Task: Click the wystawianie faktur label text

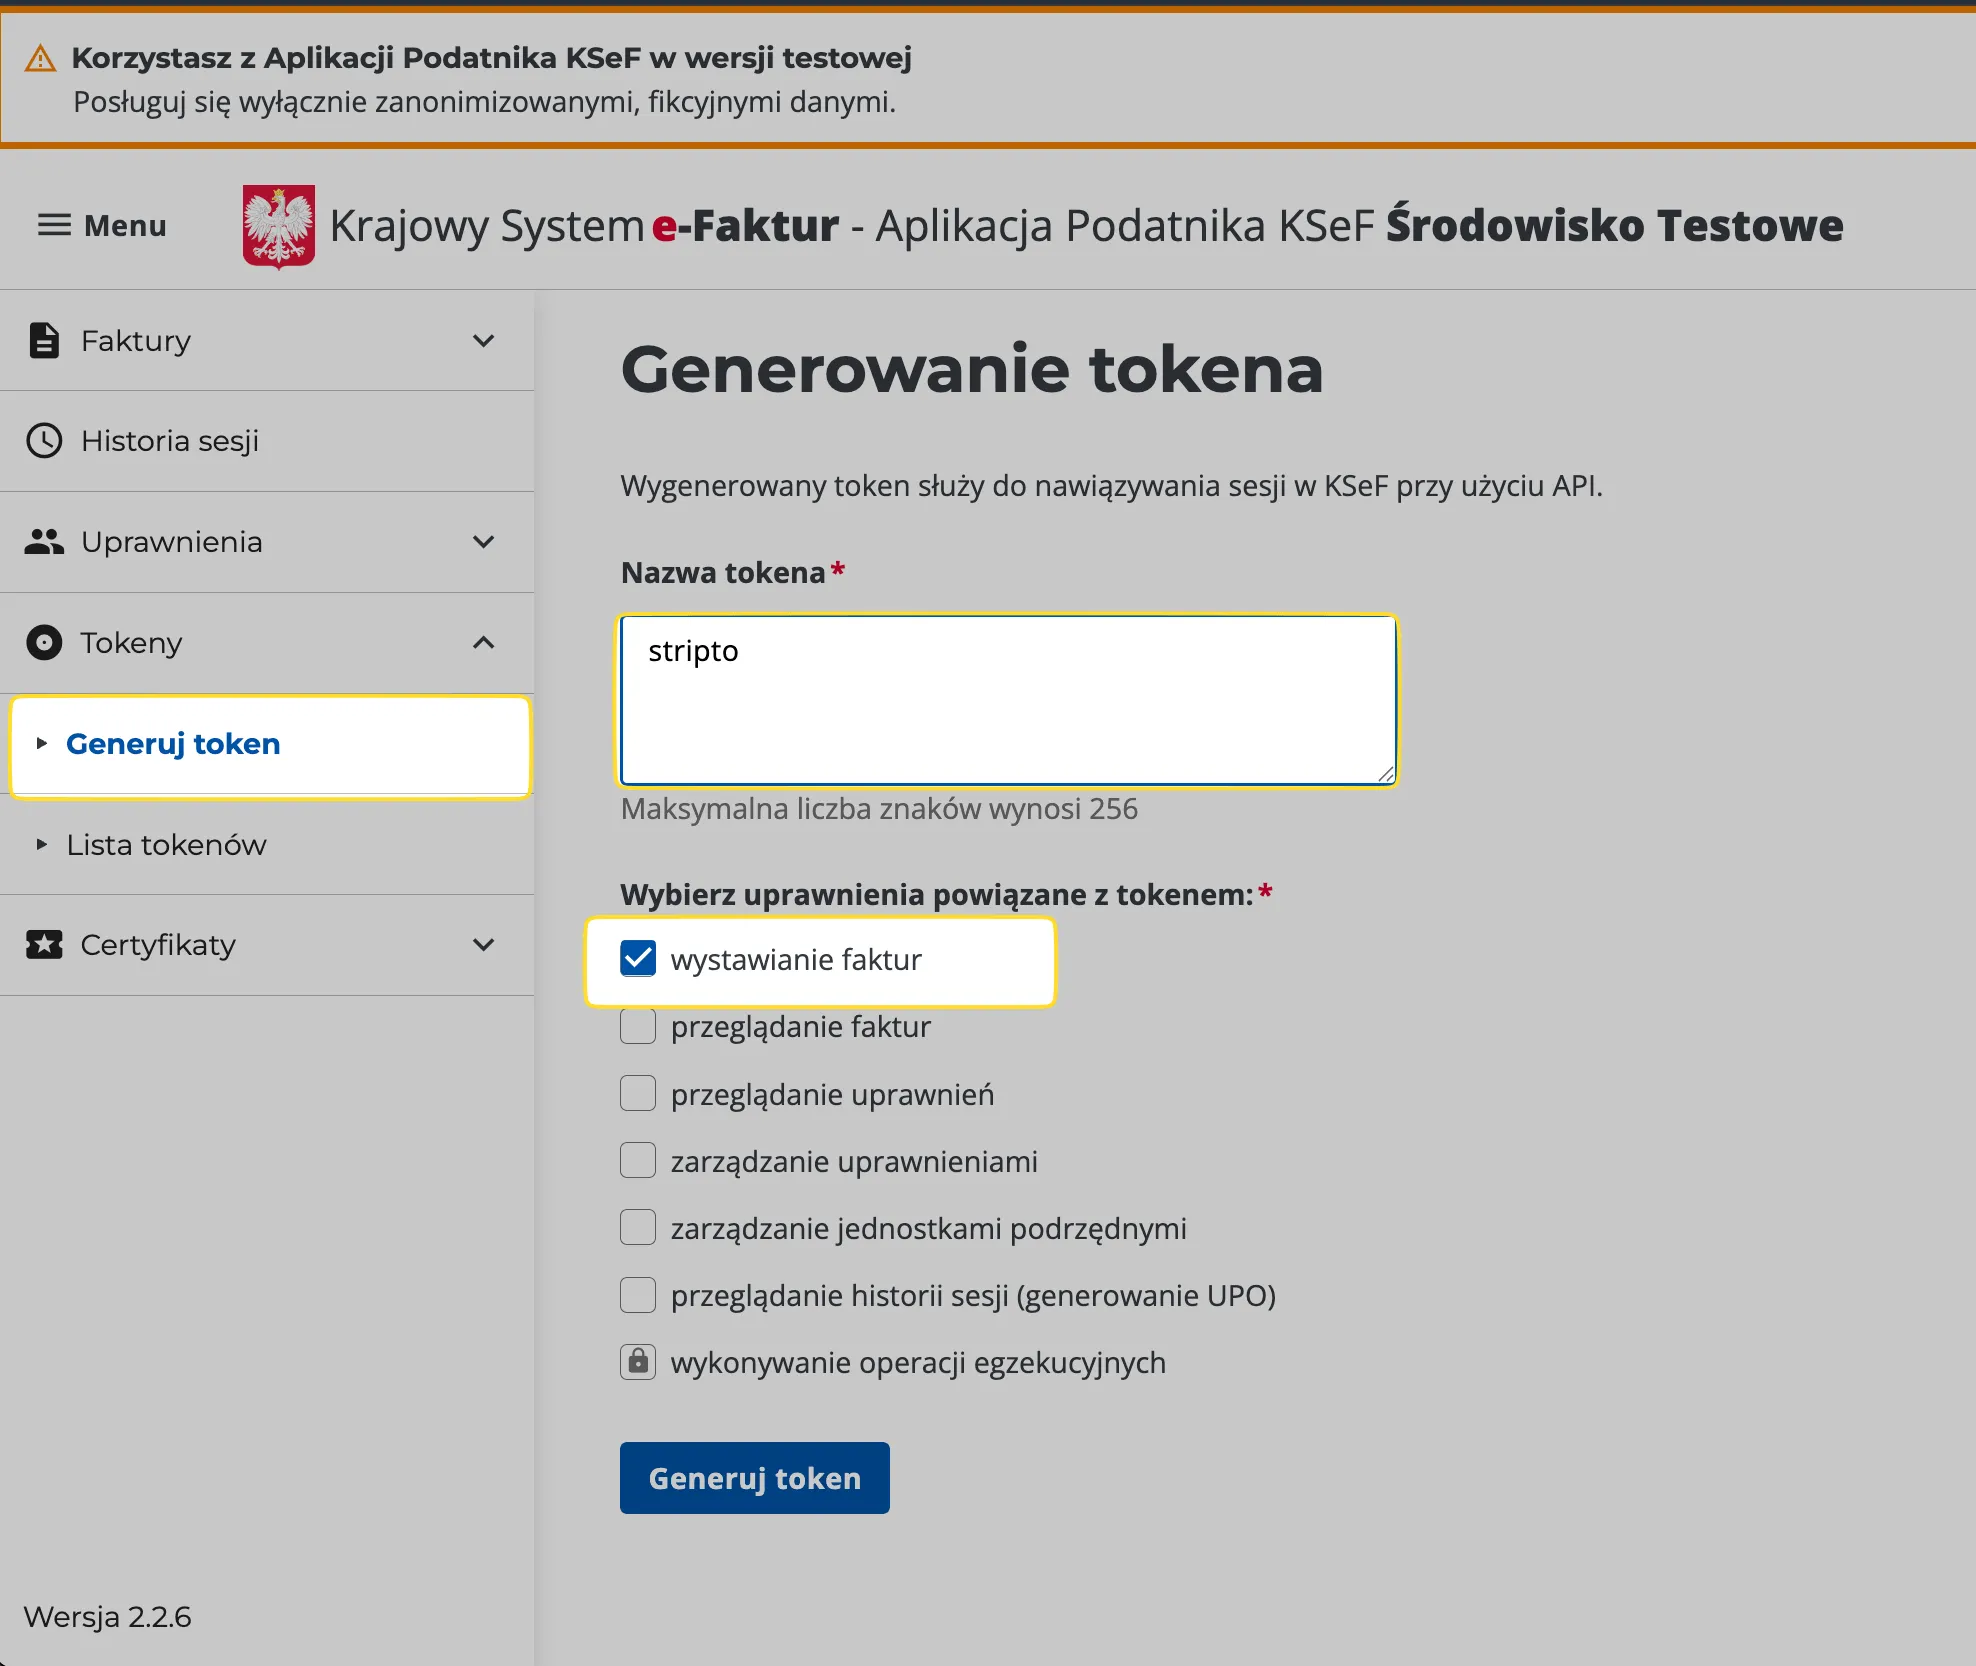Action: tap(796, 960)
